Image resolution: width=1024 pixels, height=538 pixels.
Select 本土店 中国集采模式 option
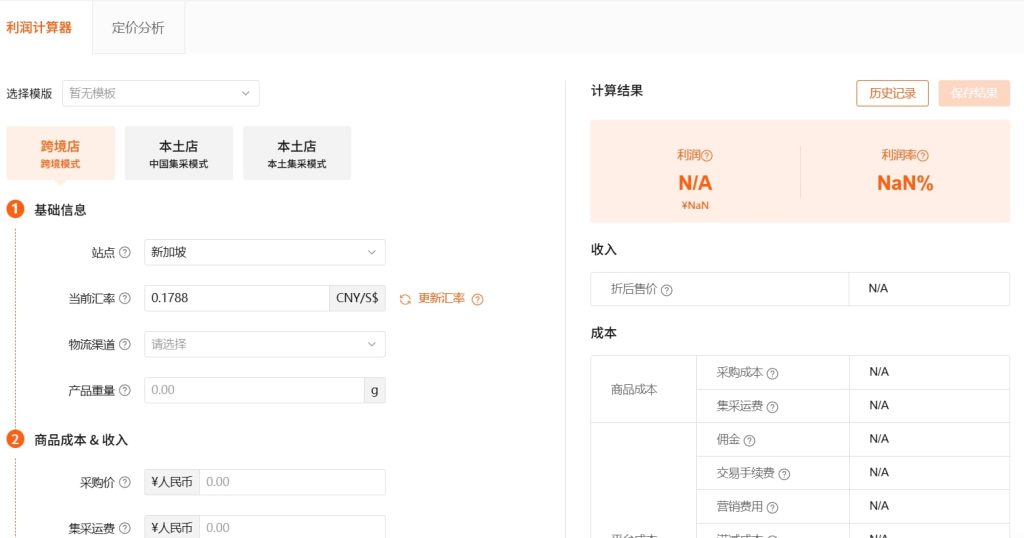click(178, 153)
